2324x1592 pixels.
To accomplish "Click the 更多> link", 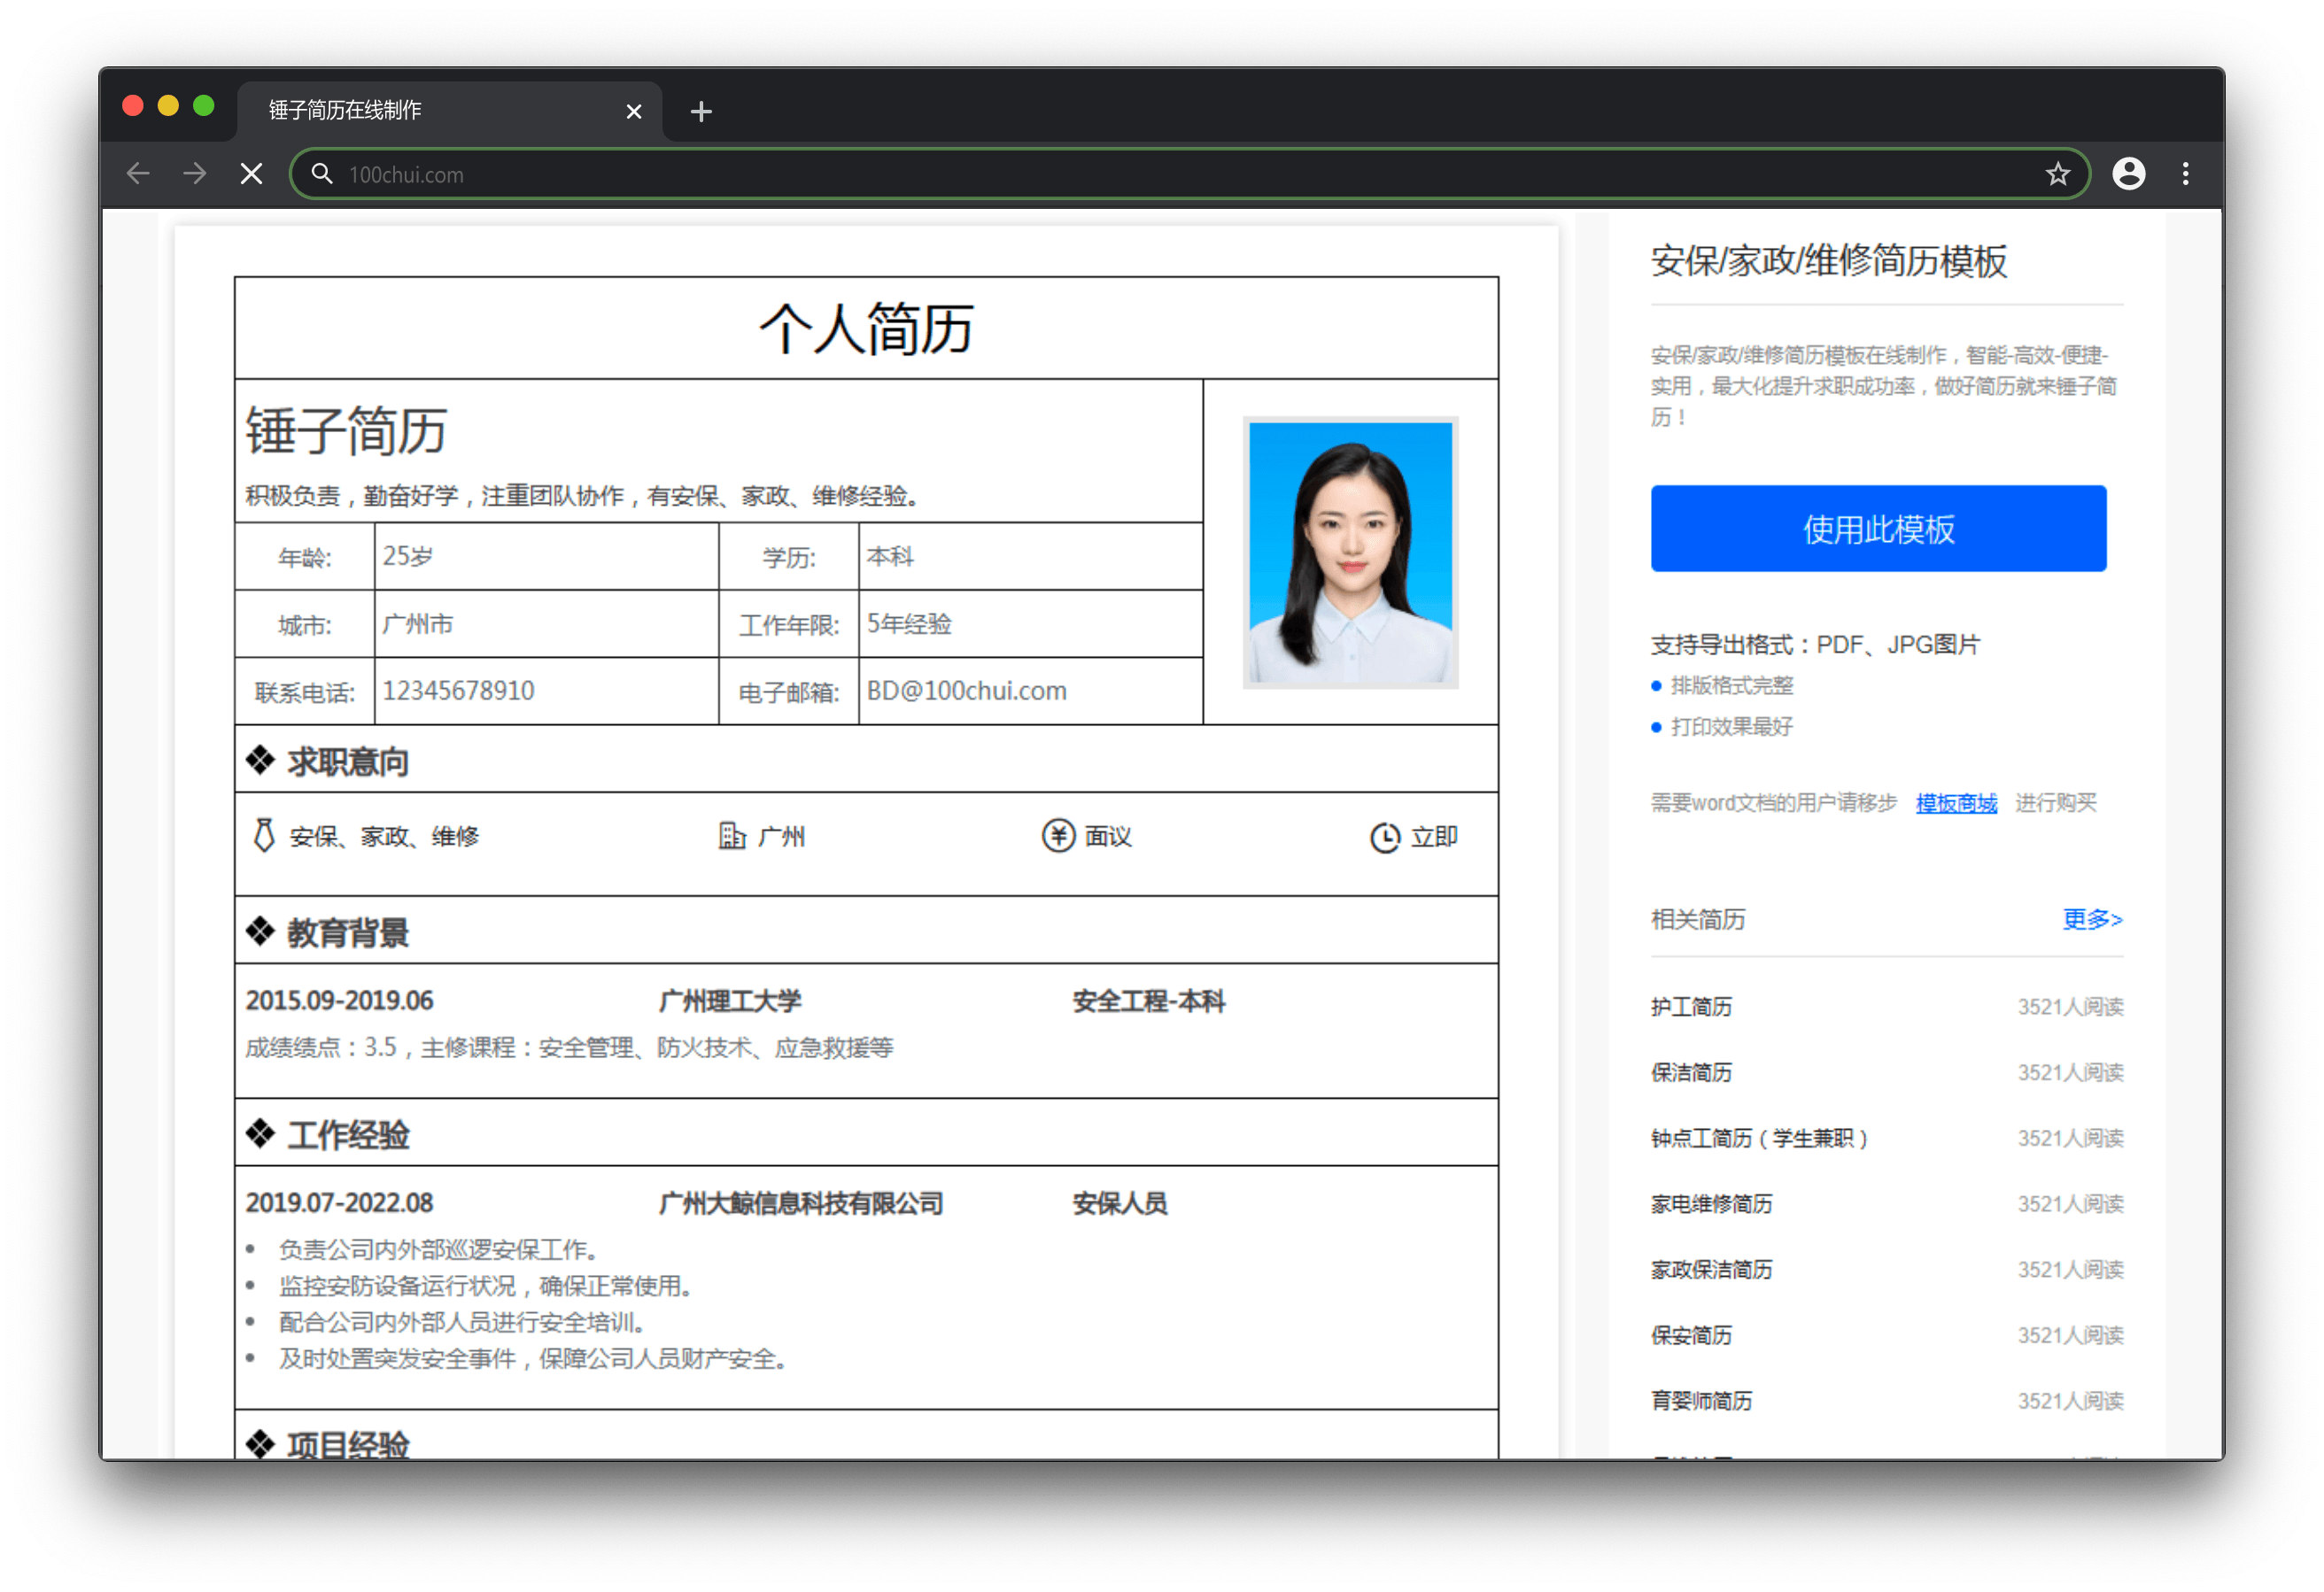I will click(x=2091, y=919).
